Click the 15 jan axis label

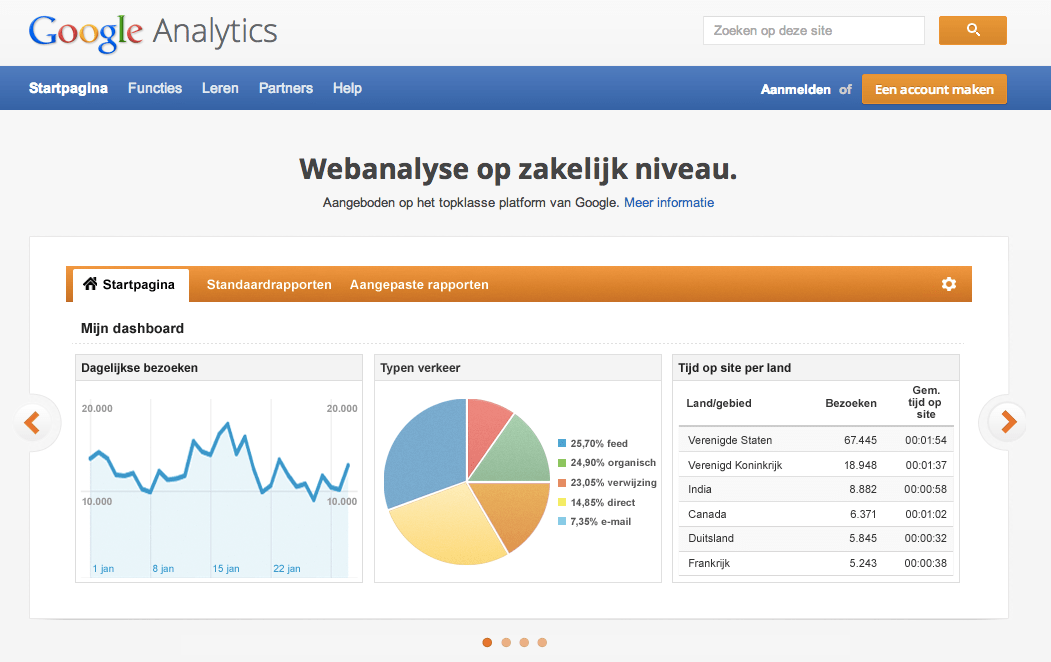tap(226, 568)
